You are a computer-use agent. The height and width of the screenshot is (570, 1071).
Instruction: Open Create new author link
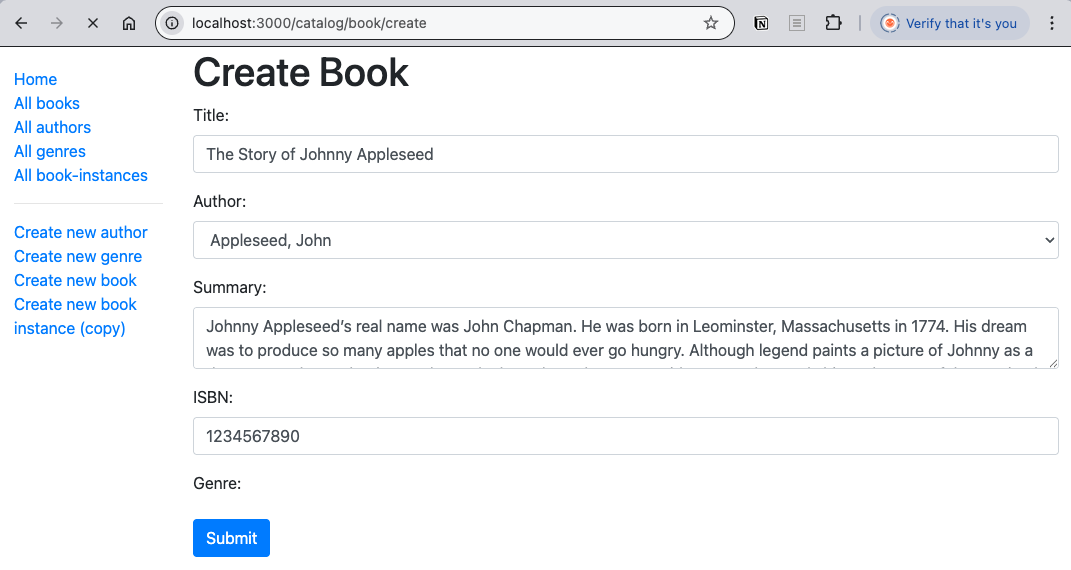(x=81, y=232)
